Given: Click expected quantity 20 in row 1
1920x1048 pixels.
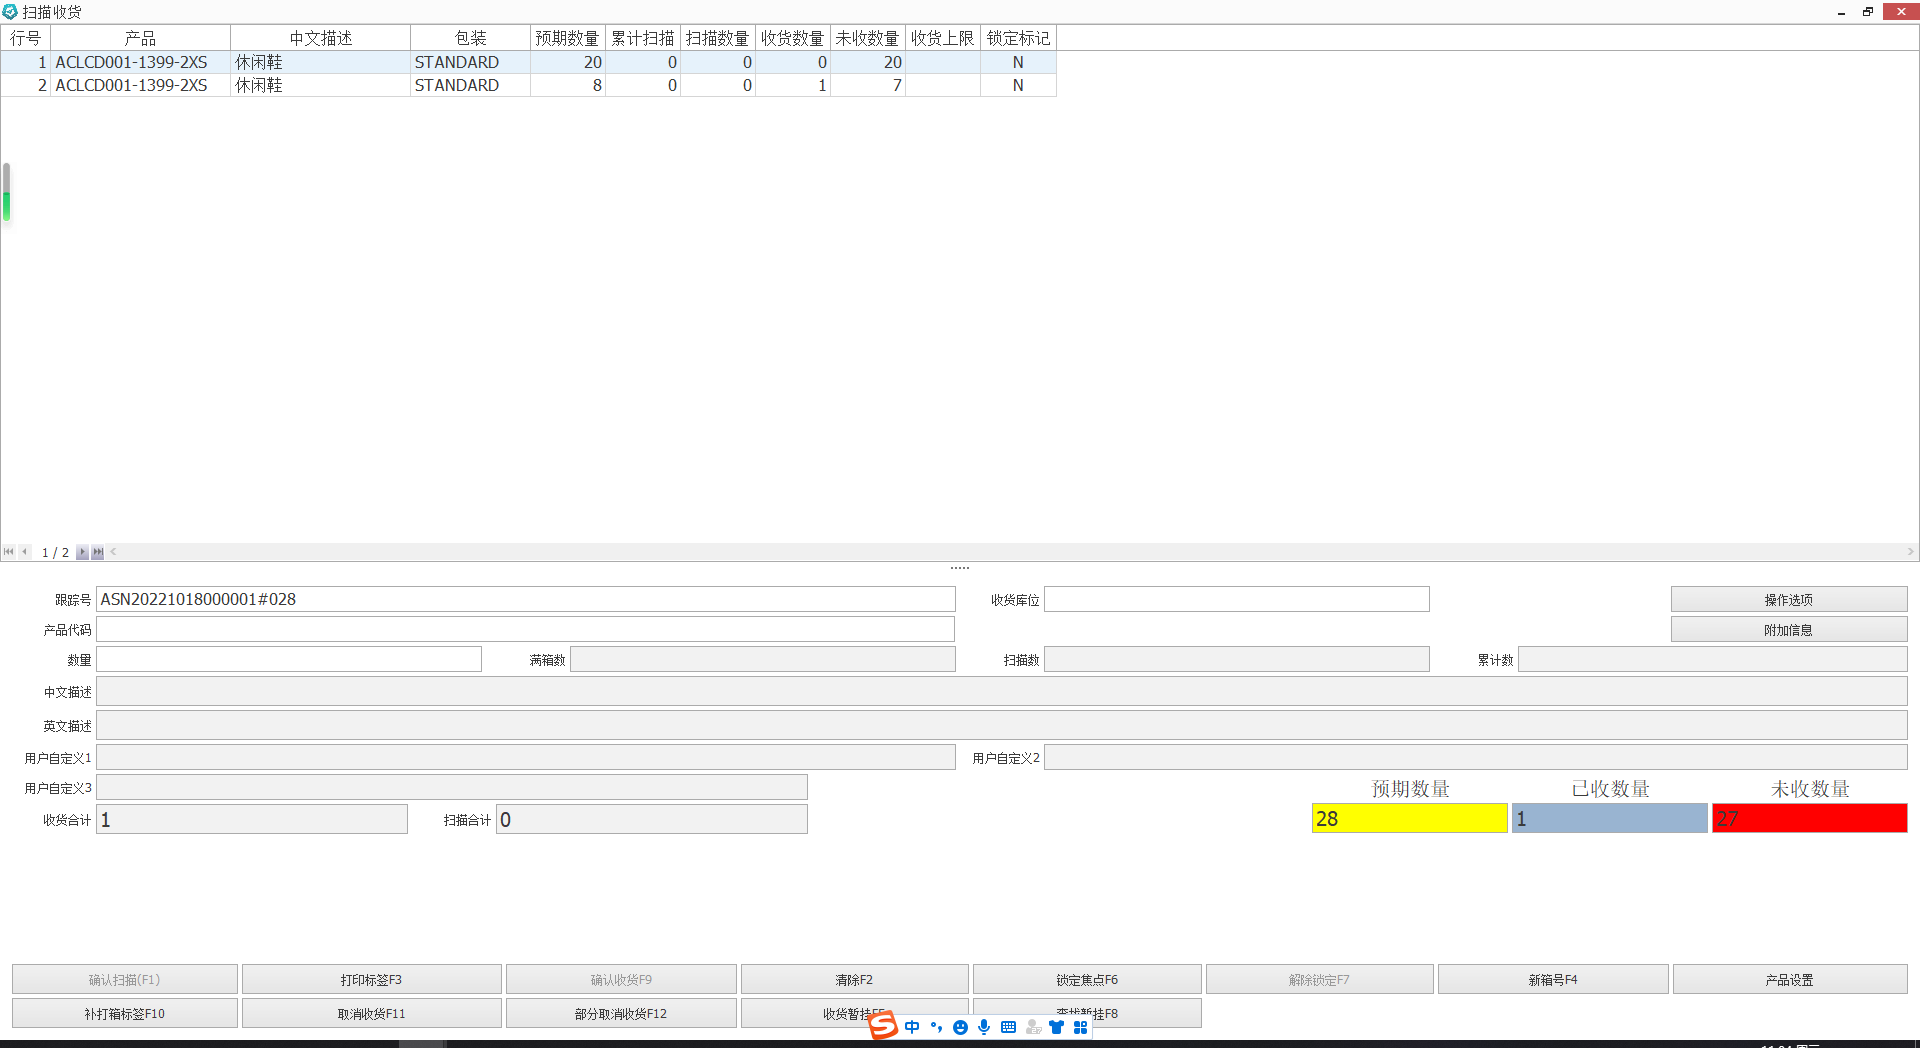Looking at the screenshot, I should (x=568, y=62).
